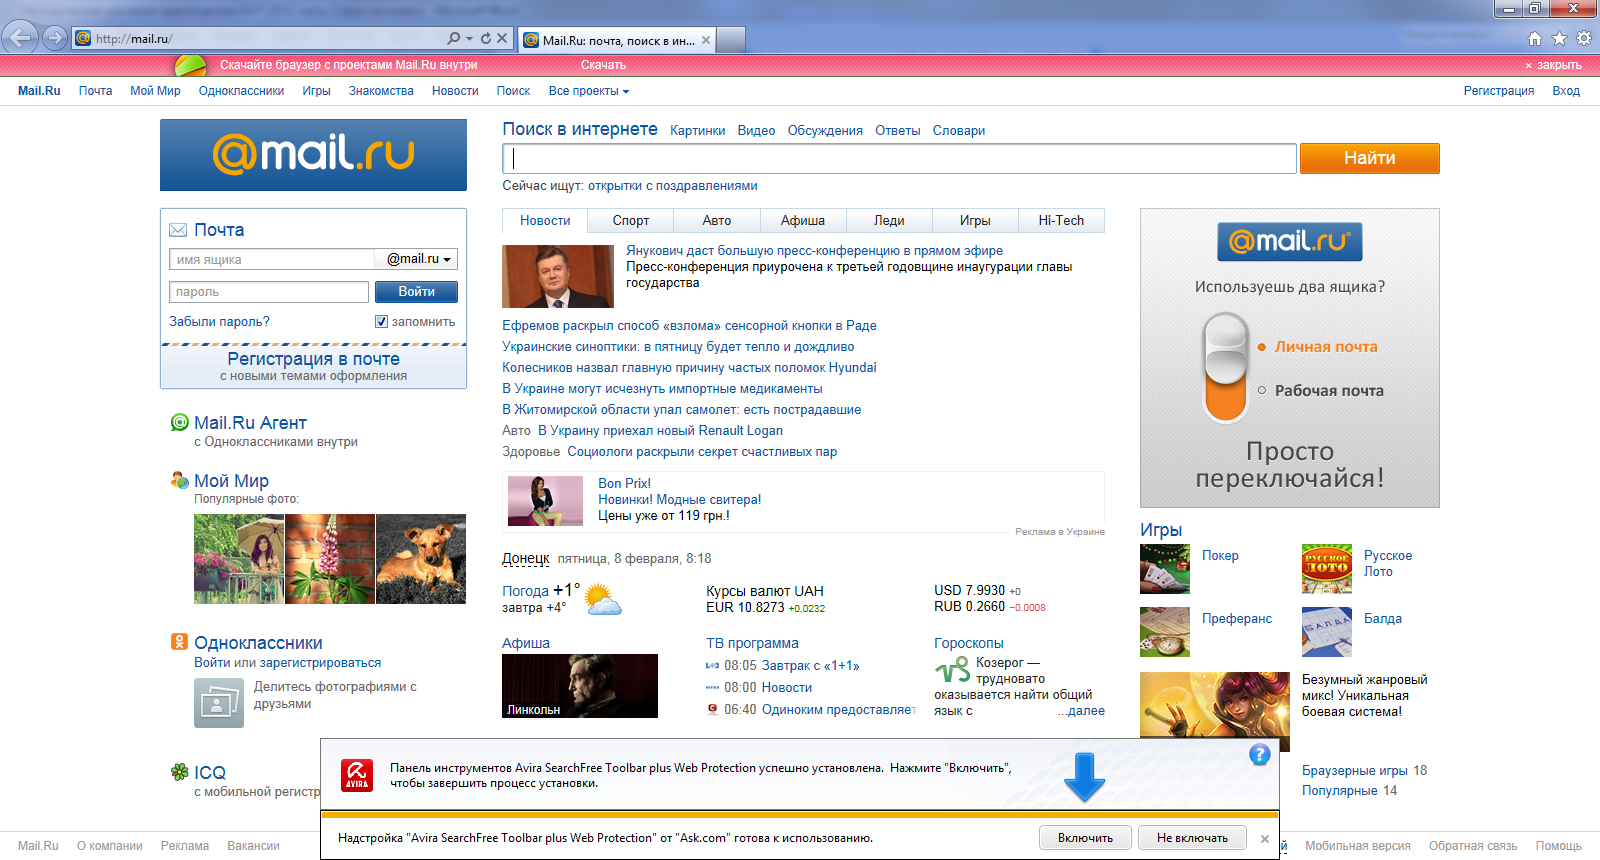Click the Avira logo icon in notification

point(357,775)
